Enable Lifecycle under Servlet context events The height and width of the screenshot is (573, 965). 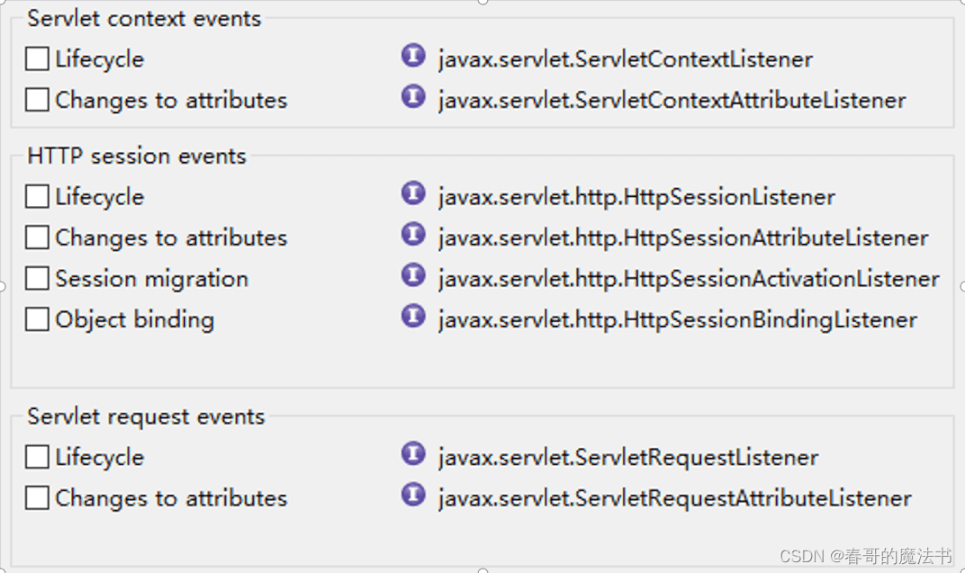pos(37,59)
